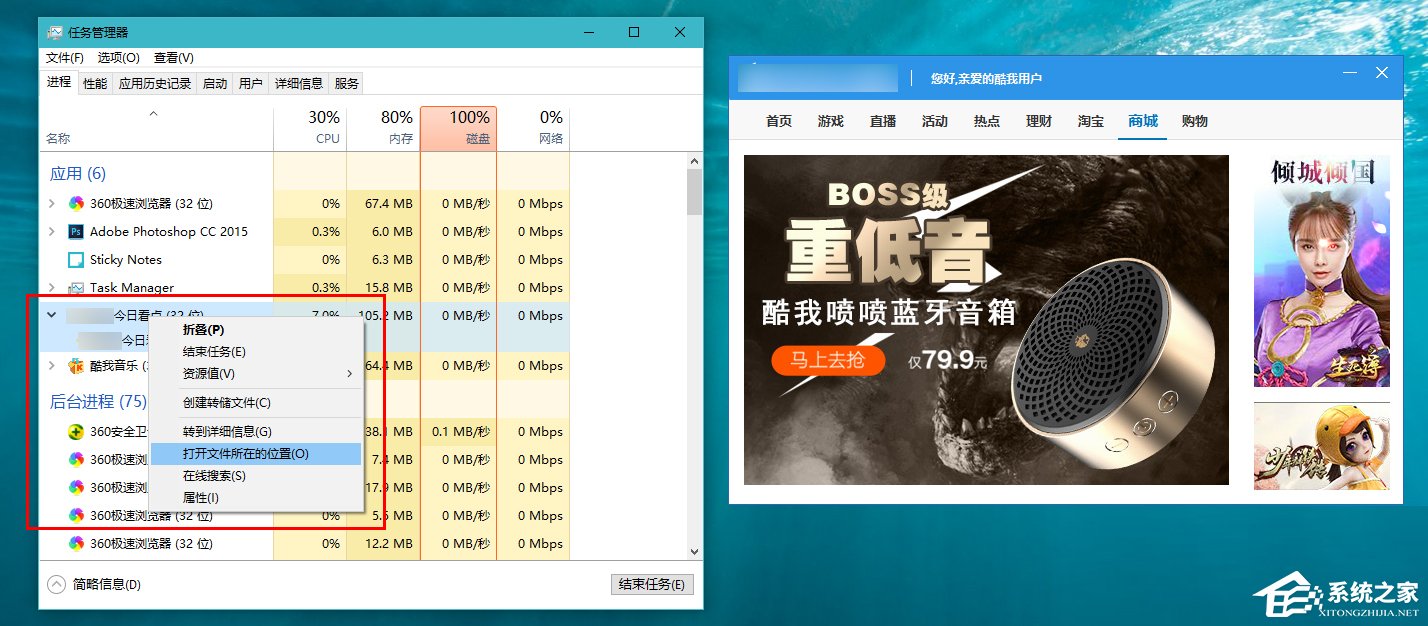Switch to the 首页 tab in the Kuwo window
The image size is (1428, 626).
point(778,121)
